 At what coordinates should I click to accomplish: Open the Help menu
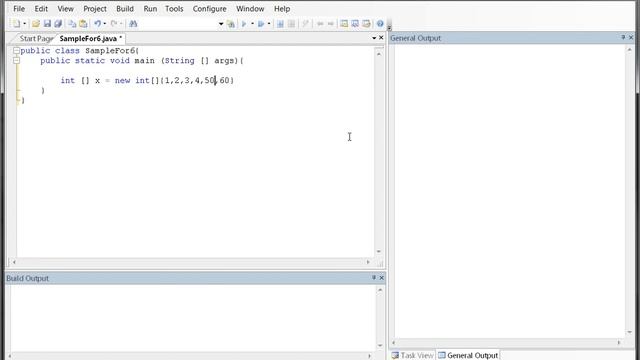[x=282, y=9]
